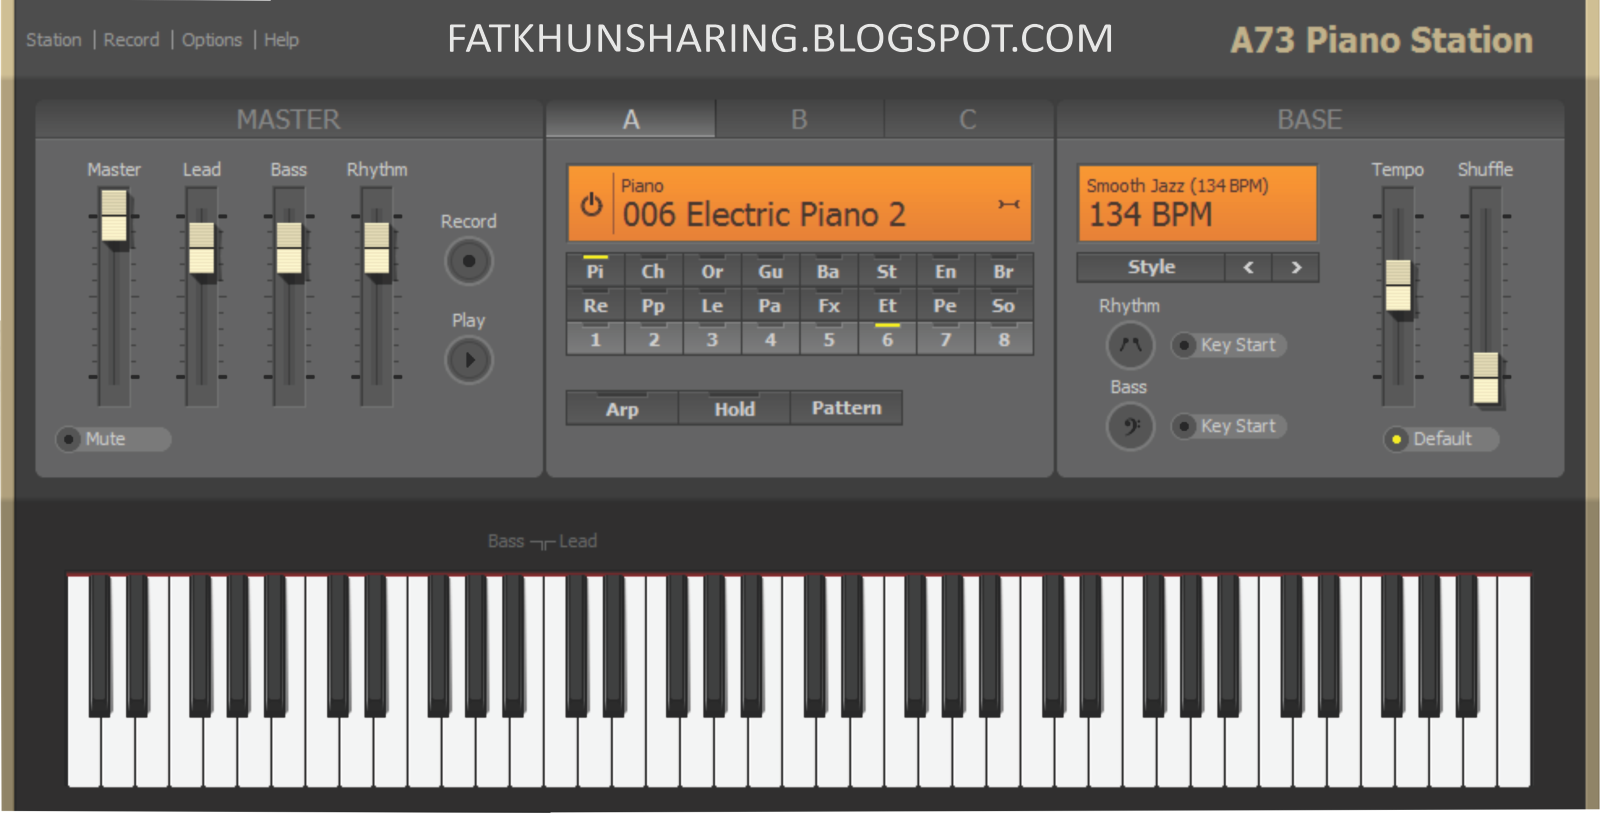
Task: Select the Et instrument category
Action: click(x=887, y=305)
